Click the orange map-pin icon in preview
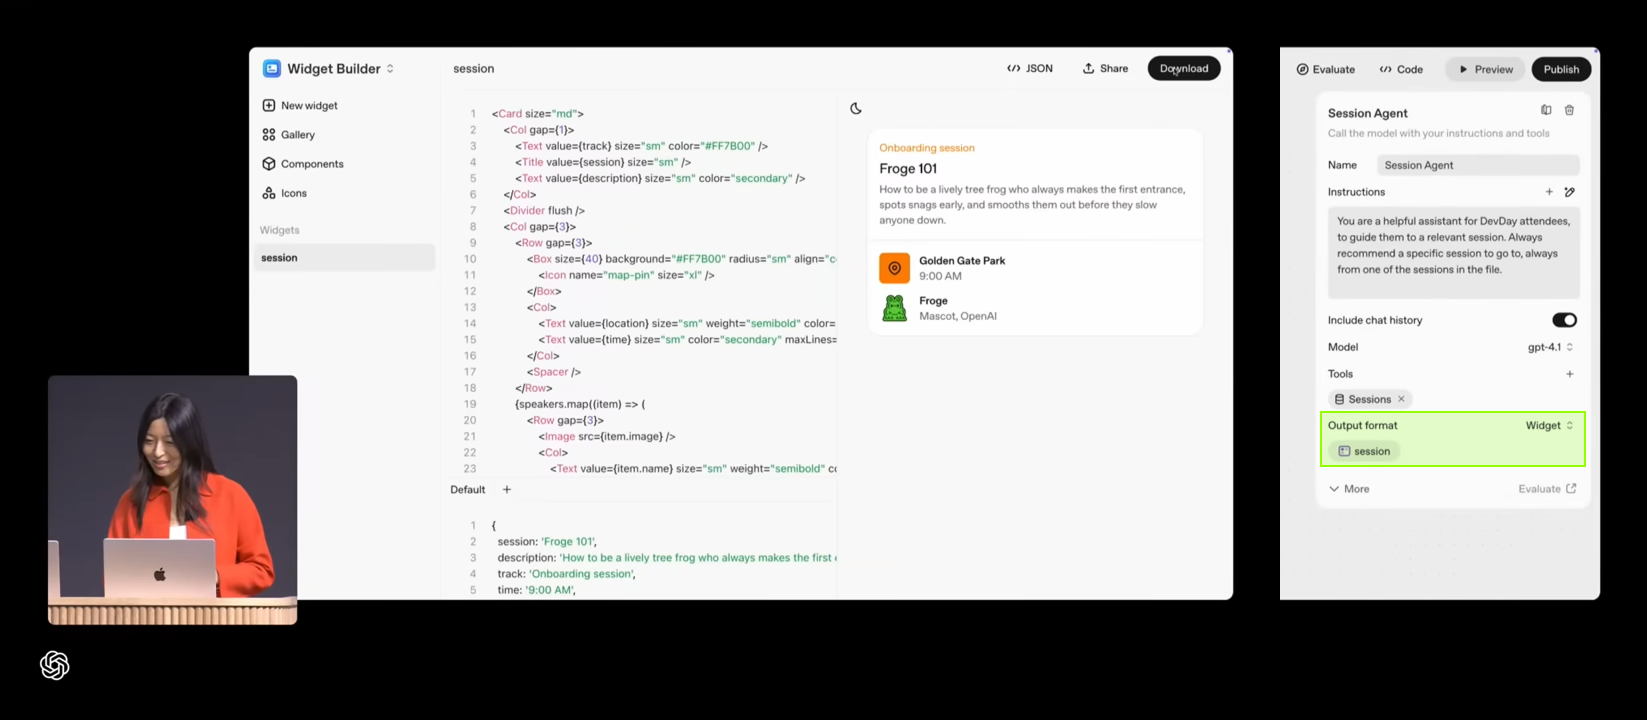Image resolution: width=1647 pixels, height=720 pixels. (x=894, y=268)
